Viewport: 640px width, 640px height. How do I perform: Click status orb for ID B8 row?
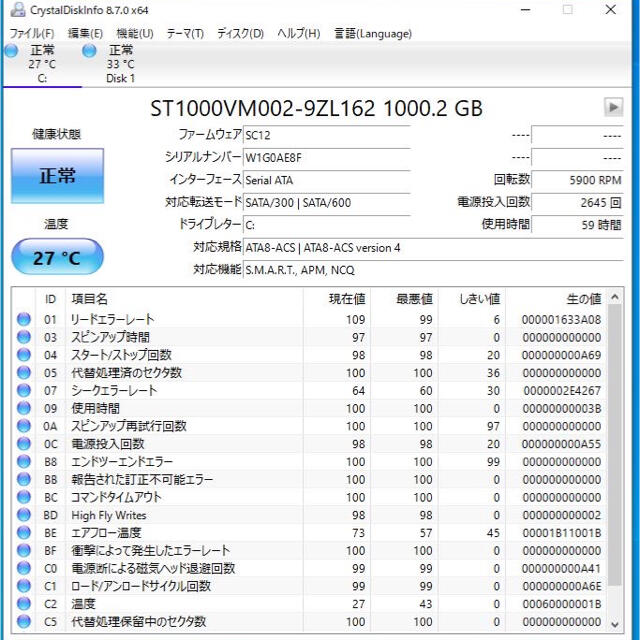(24, 462)
